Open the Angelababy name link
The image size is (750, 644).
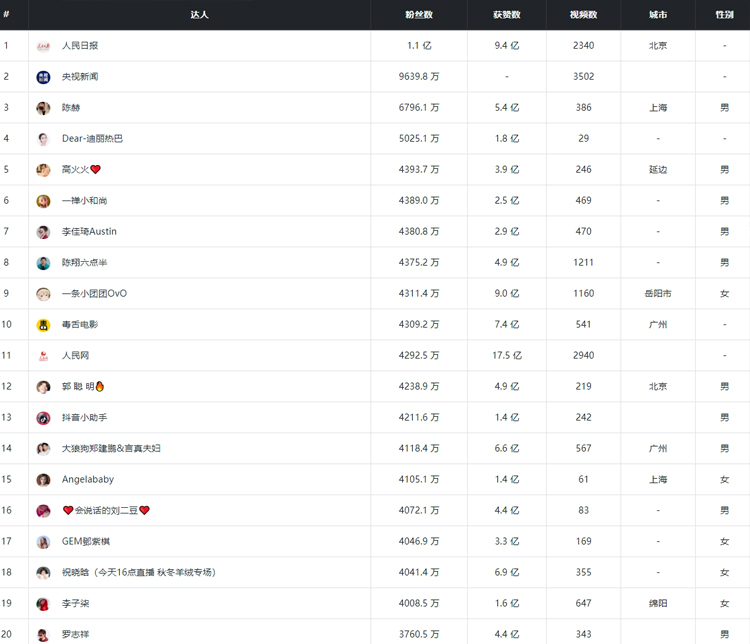(x=88, y=479)
